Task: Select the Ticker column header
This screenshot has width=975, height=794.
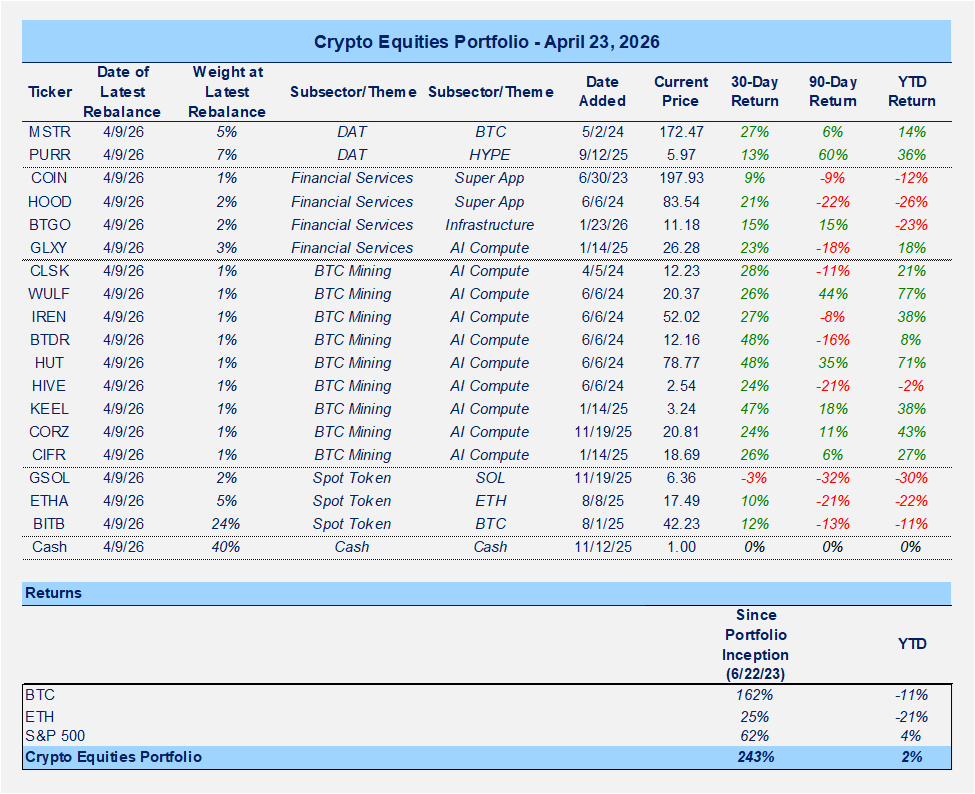Action: pyautogui.click(x=50, y=92)
